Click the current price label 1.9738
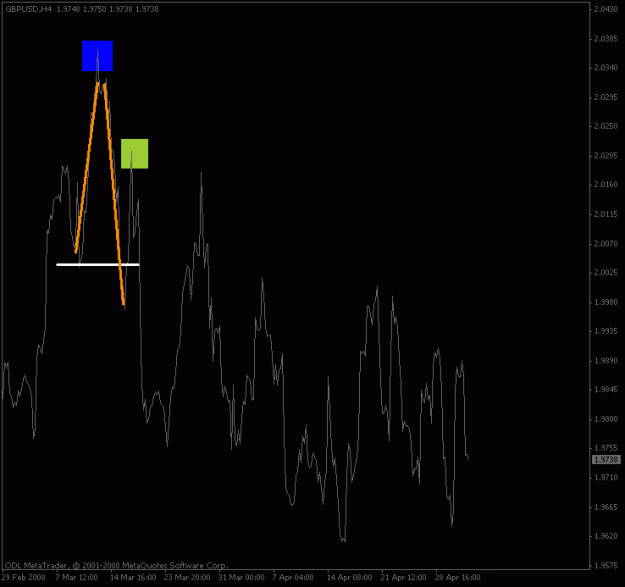Viewport: 625px width, 587px height. (606, 459)
